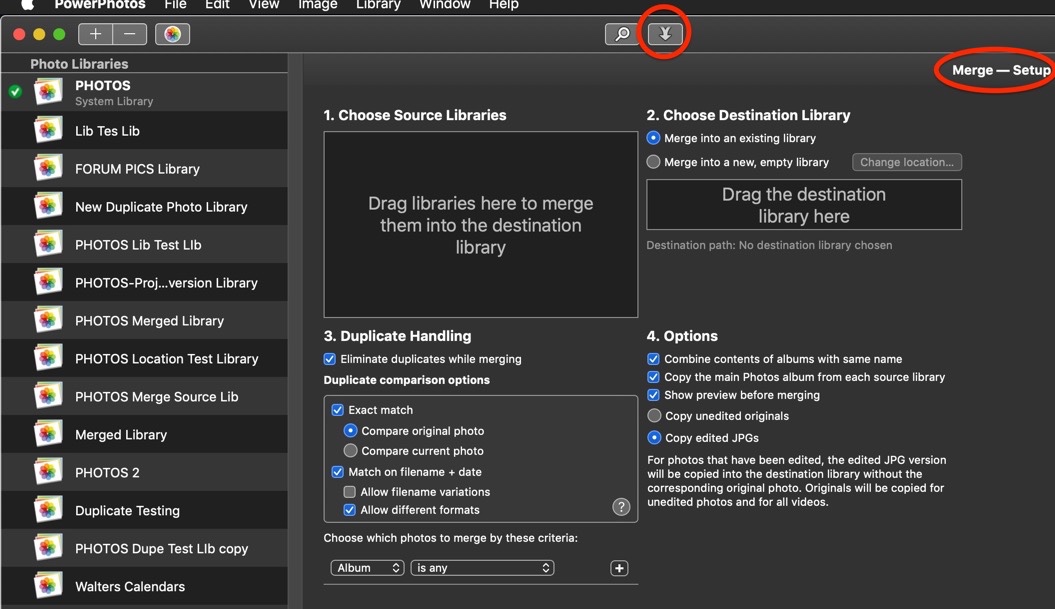Click the System Library subtitle under PHOTOS
1055x609 pixels.
114,101
